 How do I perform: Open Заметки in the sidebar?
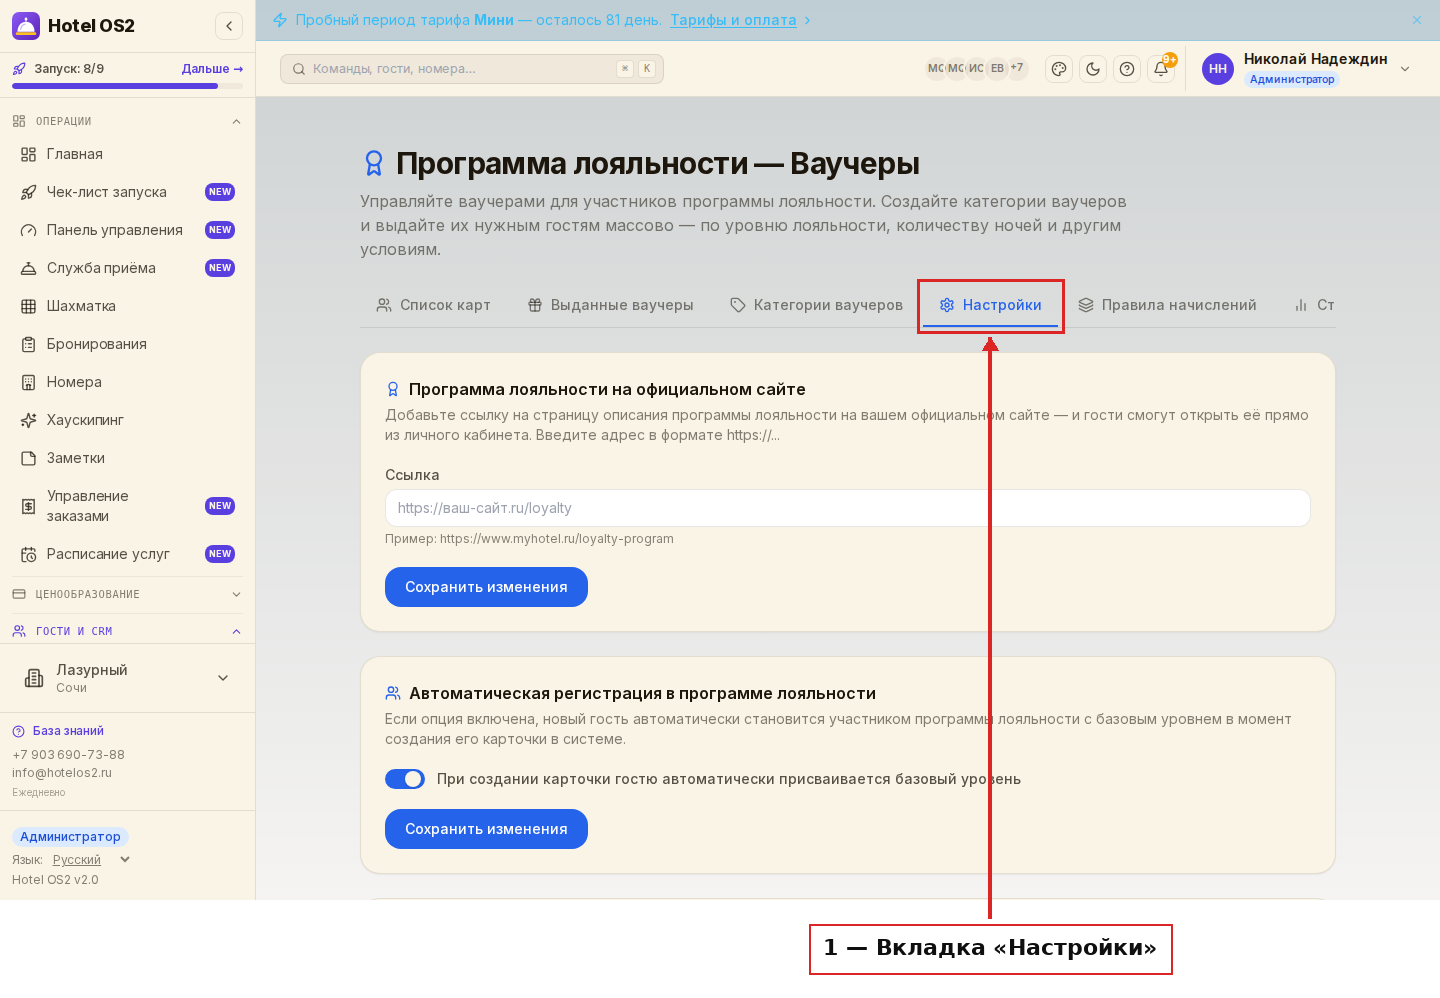[x=127, y=458]
